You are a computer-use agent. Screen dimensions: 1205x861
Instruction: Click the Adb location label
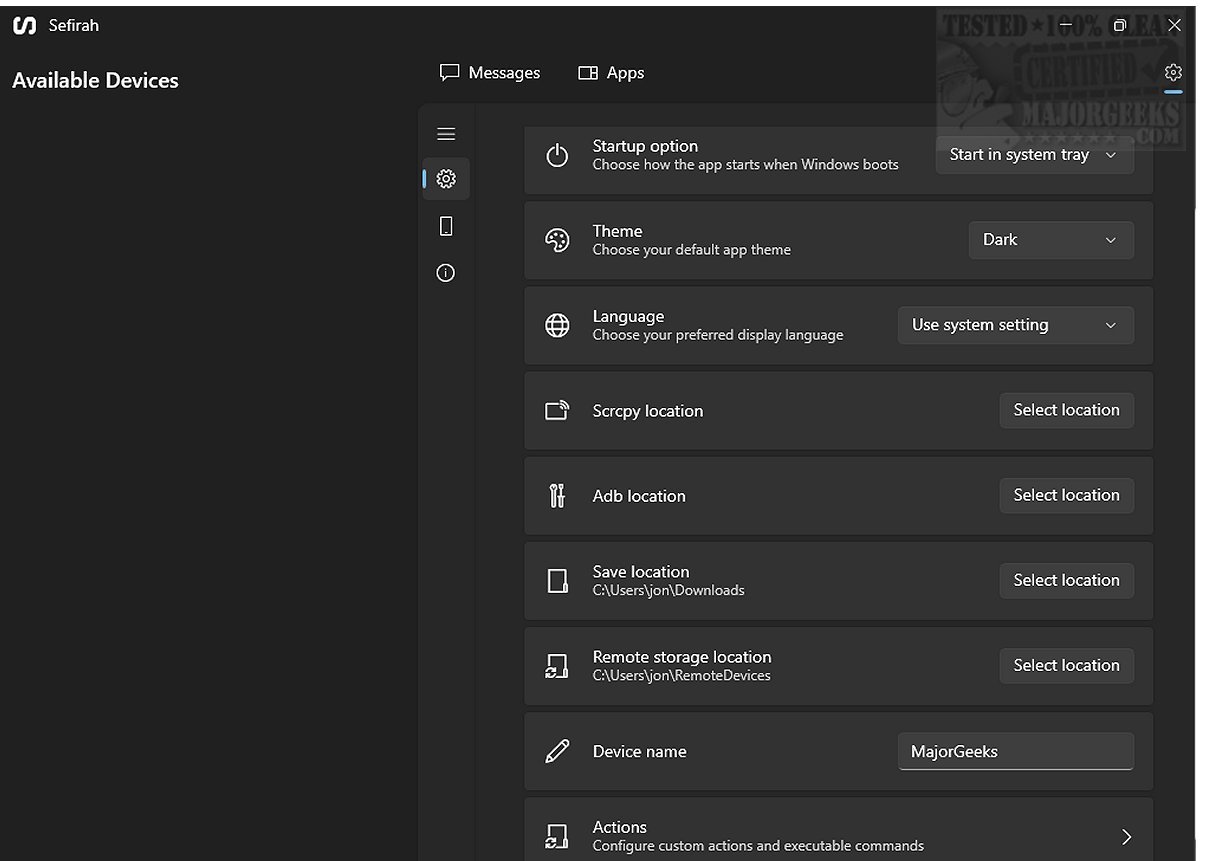coord(639,496)
